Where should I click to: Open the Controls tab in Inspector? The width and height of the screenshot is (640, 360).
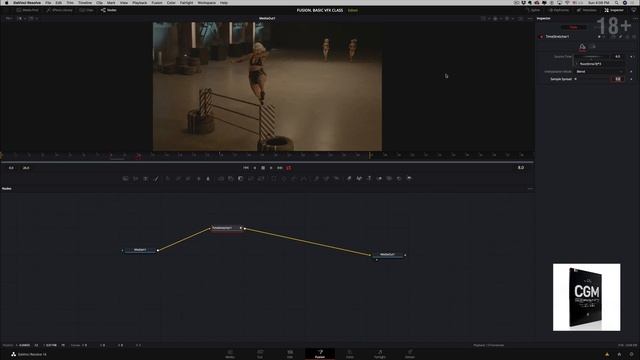coord(582,47)
